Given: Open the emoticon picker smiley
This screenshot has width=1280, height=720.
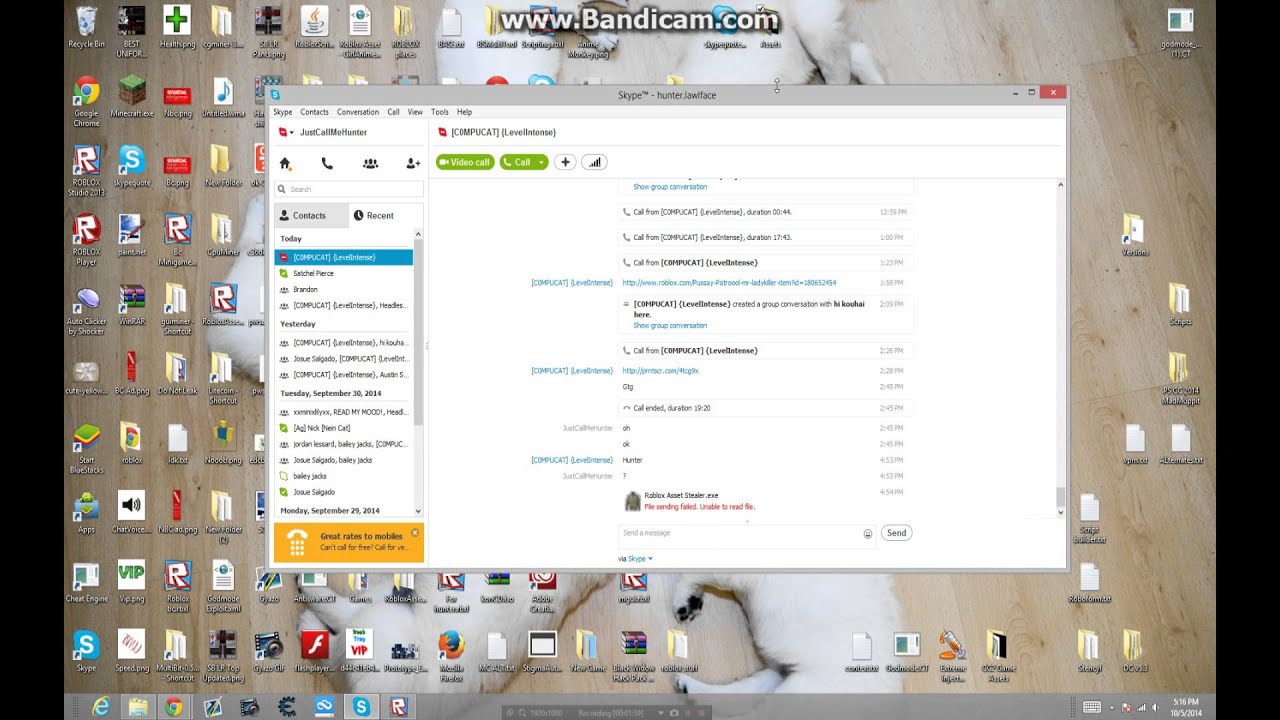Looking at the screenshot, I should point(868,534).
